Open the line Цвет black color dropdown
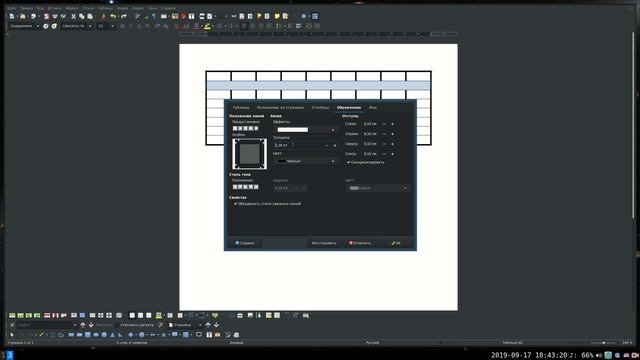This screenshot has height=360, width=640. coord(305,161)
